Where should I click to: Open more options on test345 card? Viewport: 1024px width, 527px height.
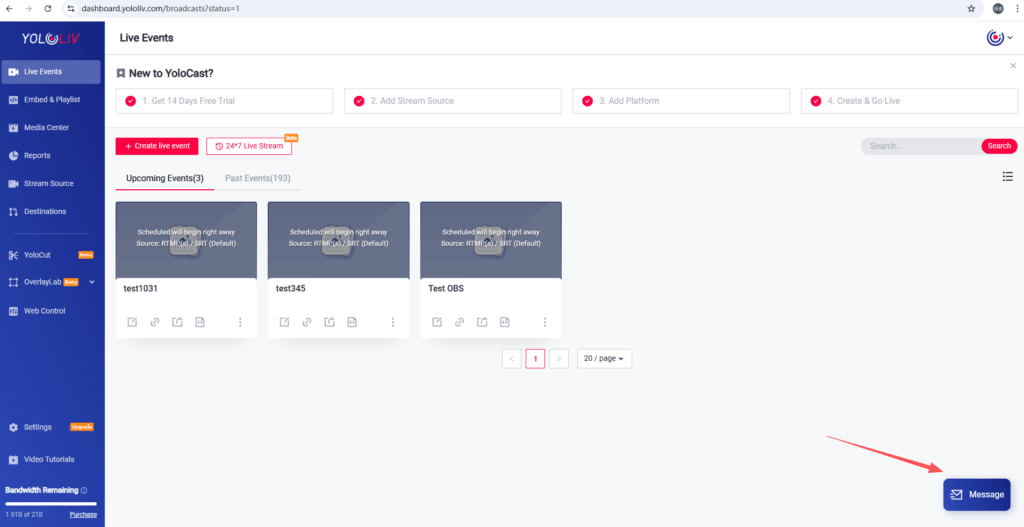pyautogui.click(x=393, y=322)
